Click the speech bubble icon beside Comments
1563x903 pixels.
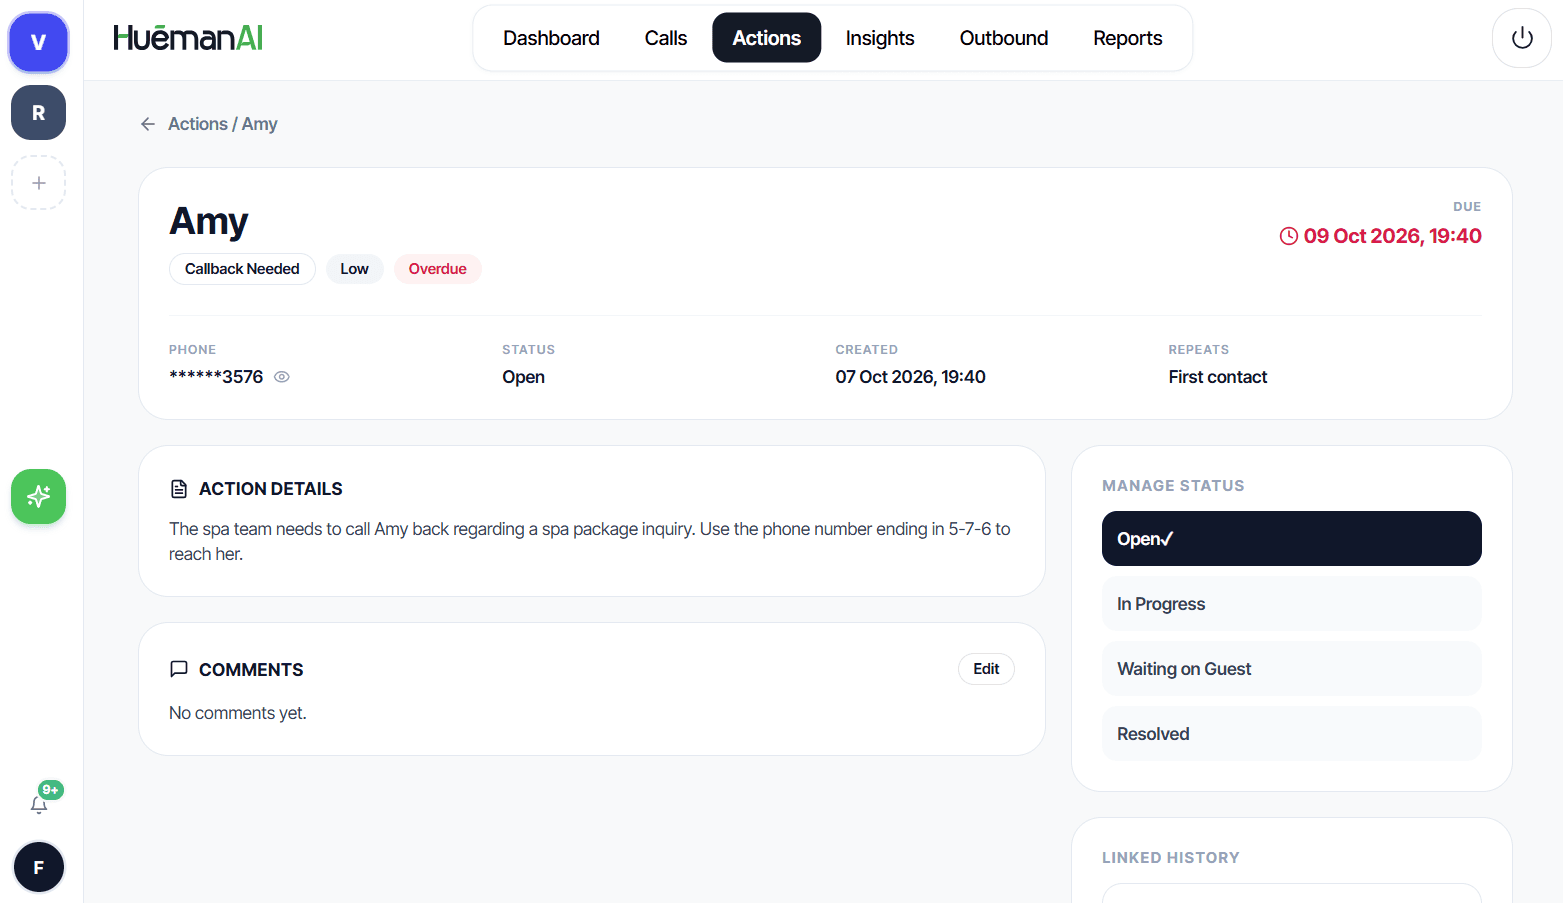point(179,669)
